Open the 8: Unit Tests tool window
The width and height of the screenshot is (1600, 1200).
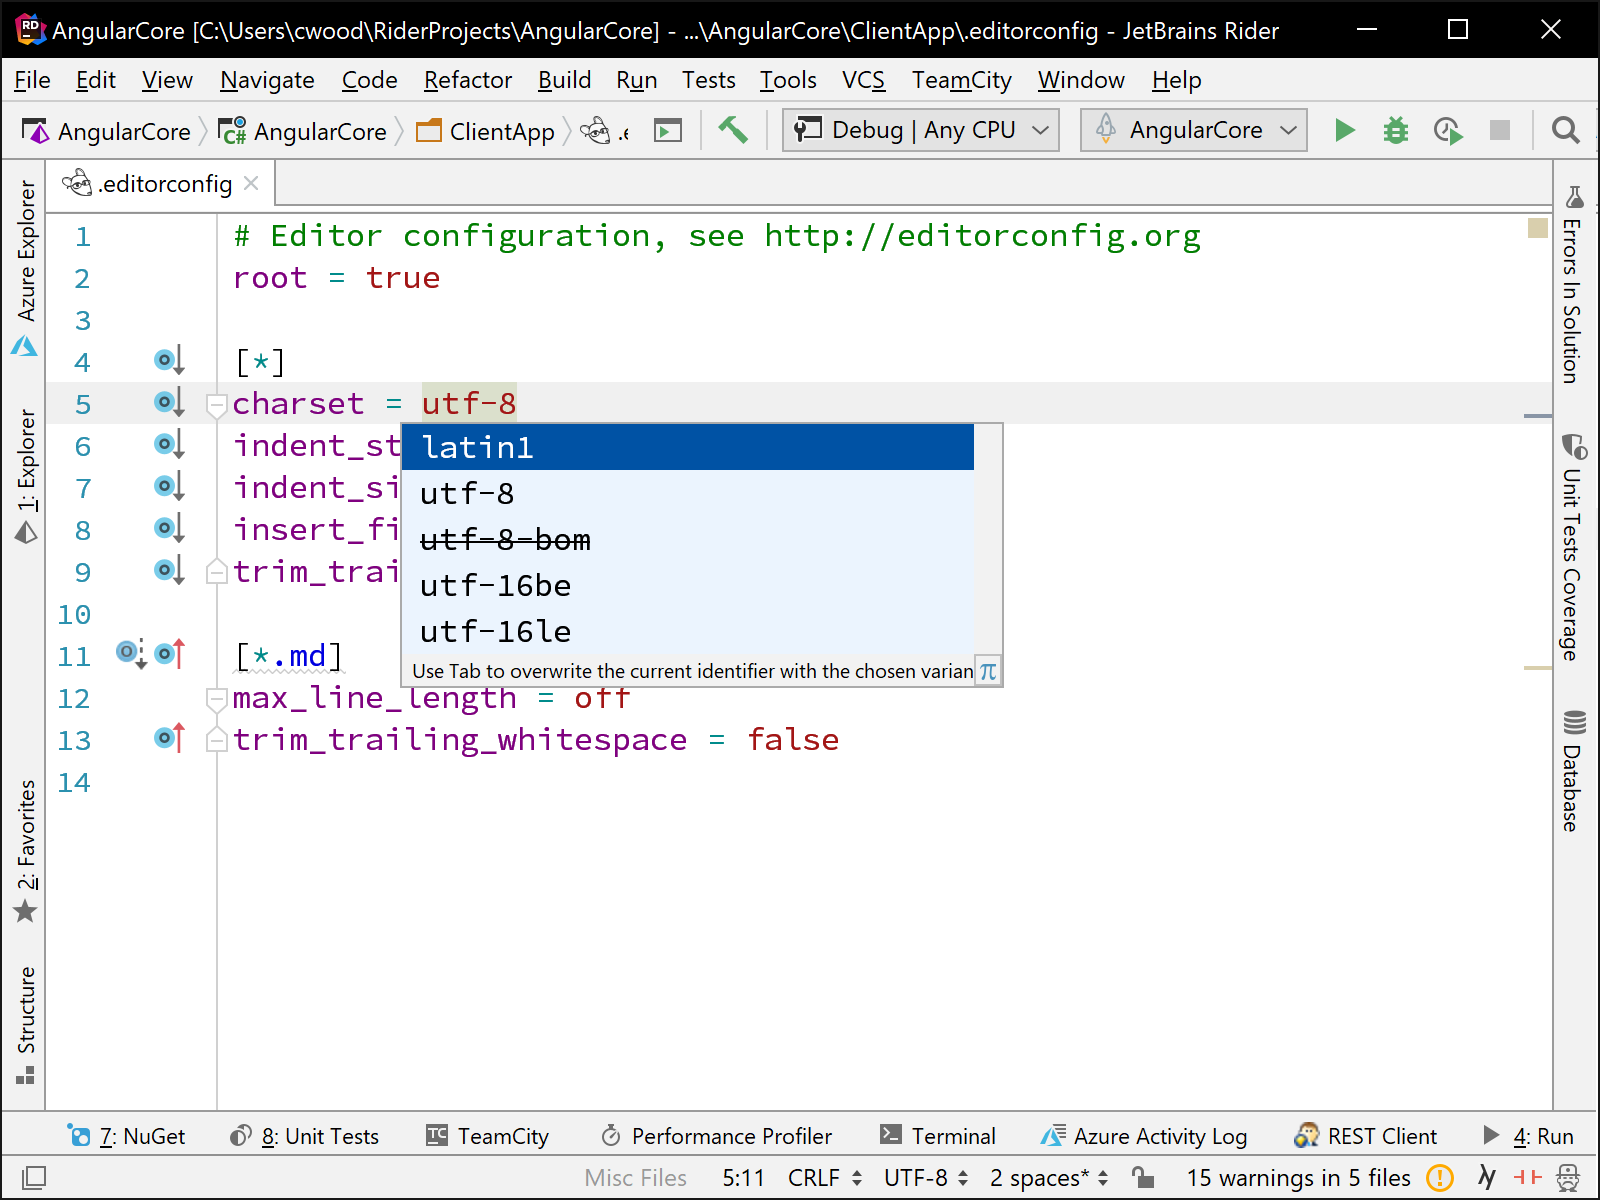[x=304, y=1136]
